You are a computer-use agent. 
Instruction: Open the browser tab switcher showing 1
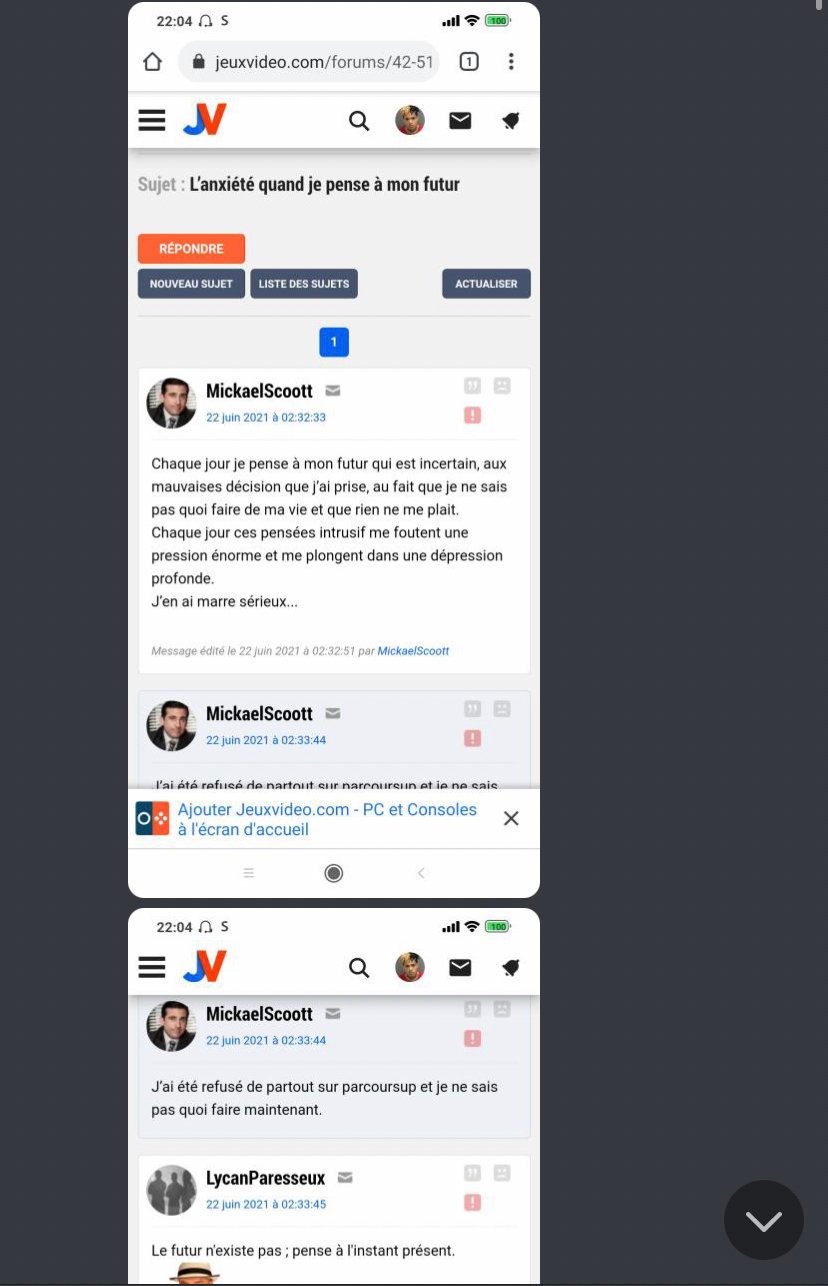[x=469, y=62]
